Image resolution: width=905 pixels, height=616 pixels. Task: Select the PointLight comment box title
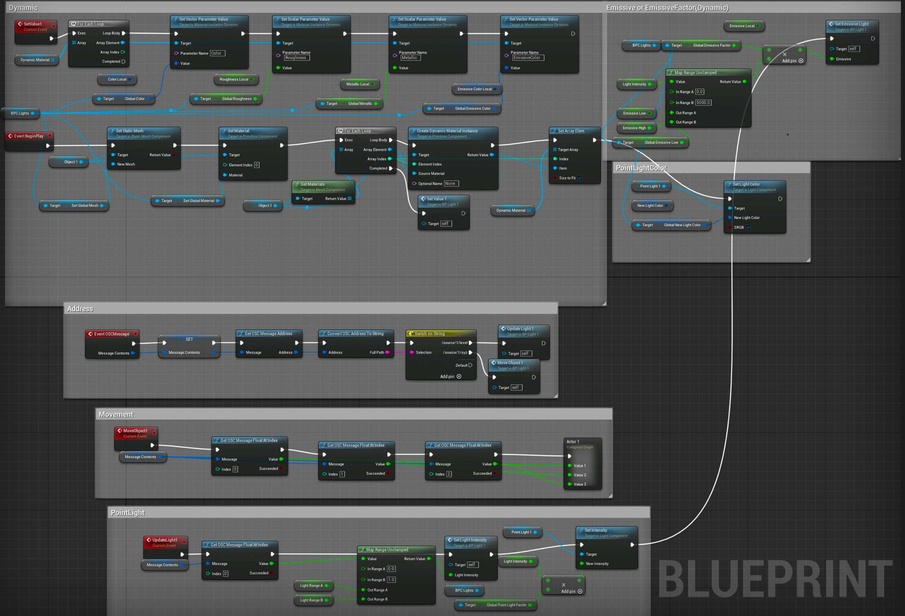128,513
